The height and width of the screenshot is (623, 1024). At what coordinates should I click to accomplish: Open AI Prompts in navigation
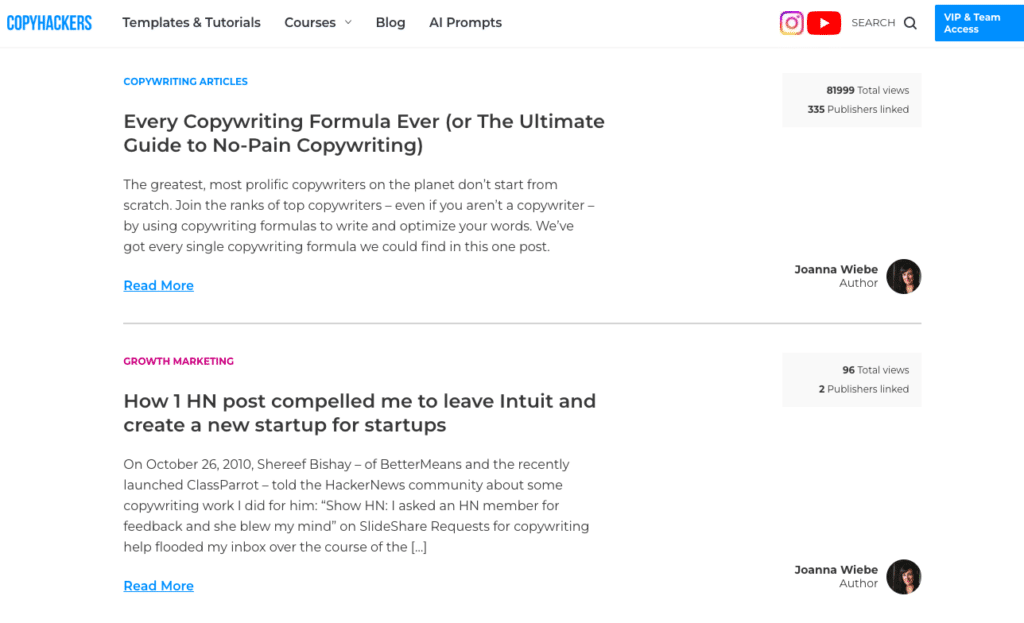(466, 22)
